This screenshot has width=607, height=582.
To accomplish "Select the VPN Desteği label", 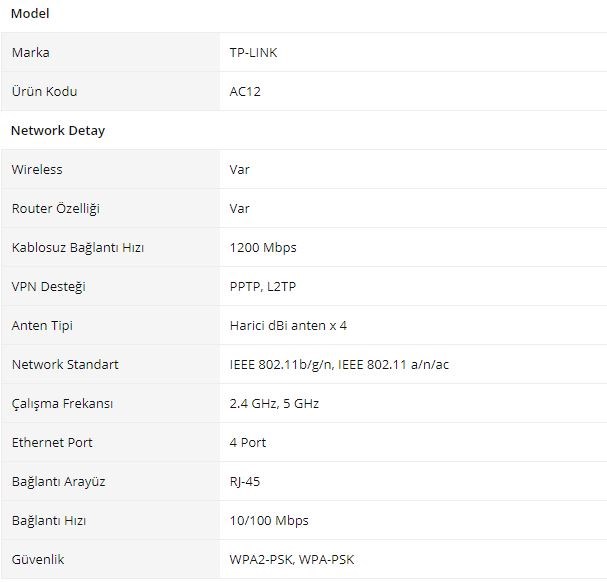I will click(49, 287).
